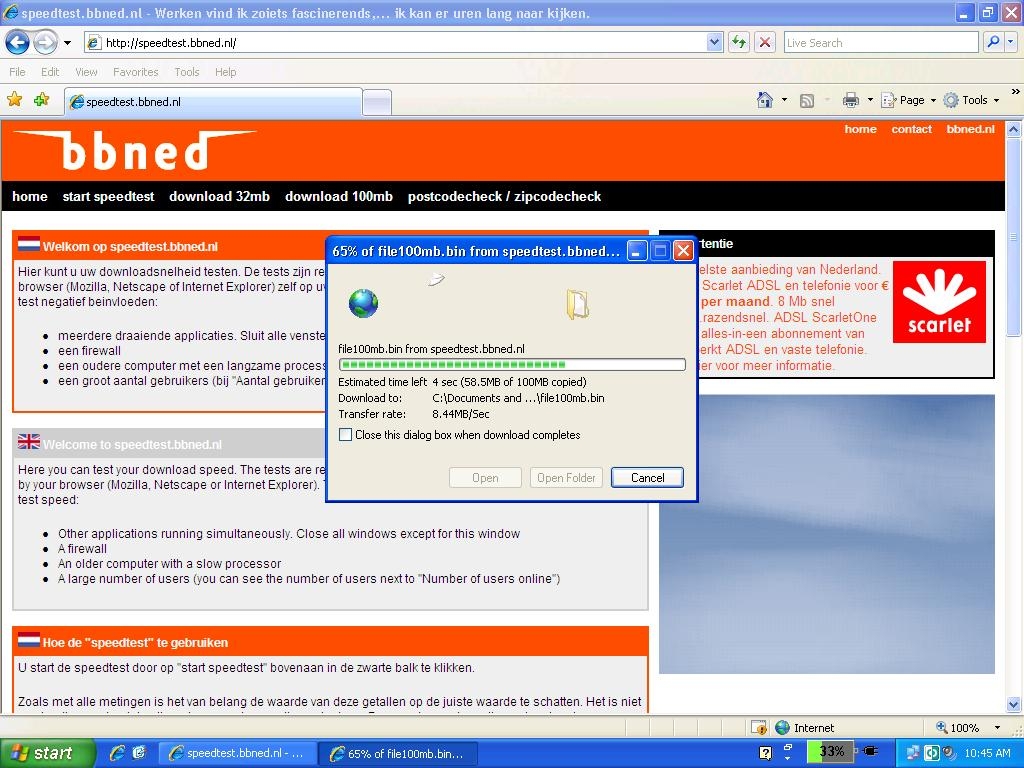Expand the address bar URL history dropdown
The height and width of the screenshot is (768, 1024).
(714, 43)
